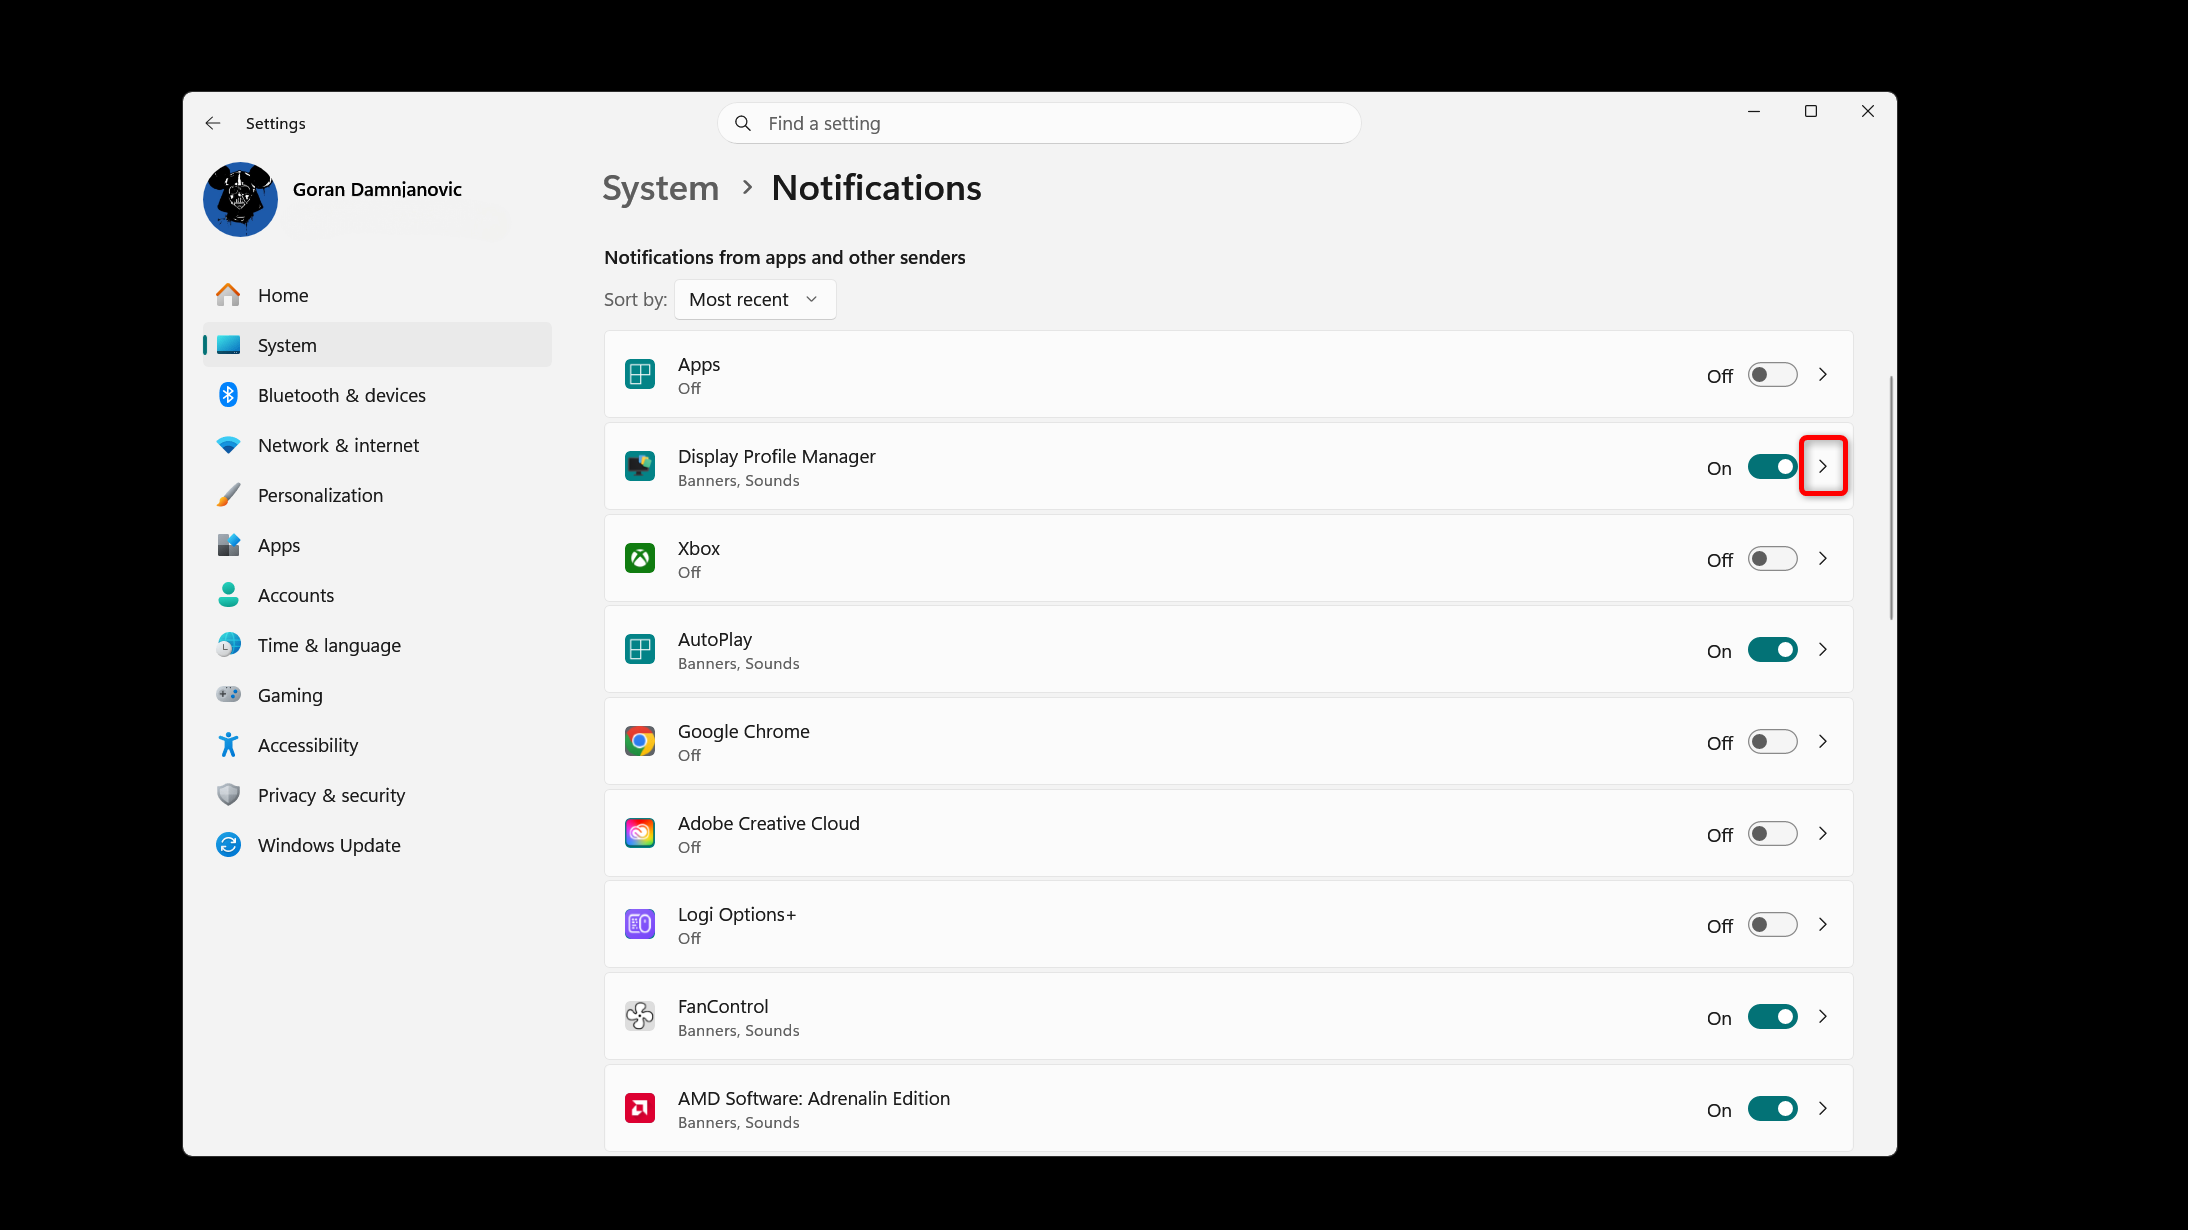Open the Sort by Most recent dropdown
This screenshot has height=1230, width=2188.
point(755,300)
